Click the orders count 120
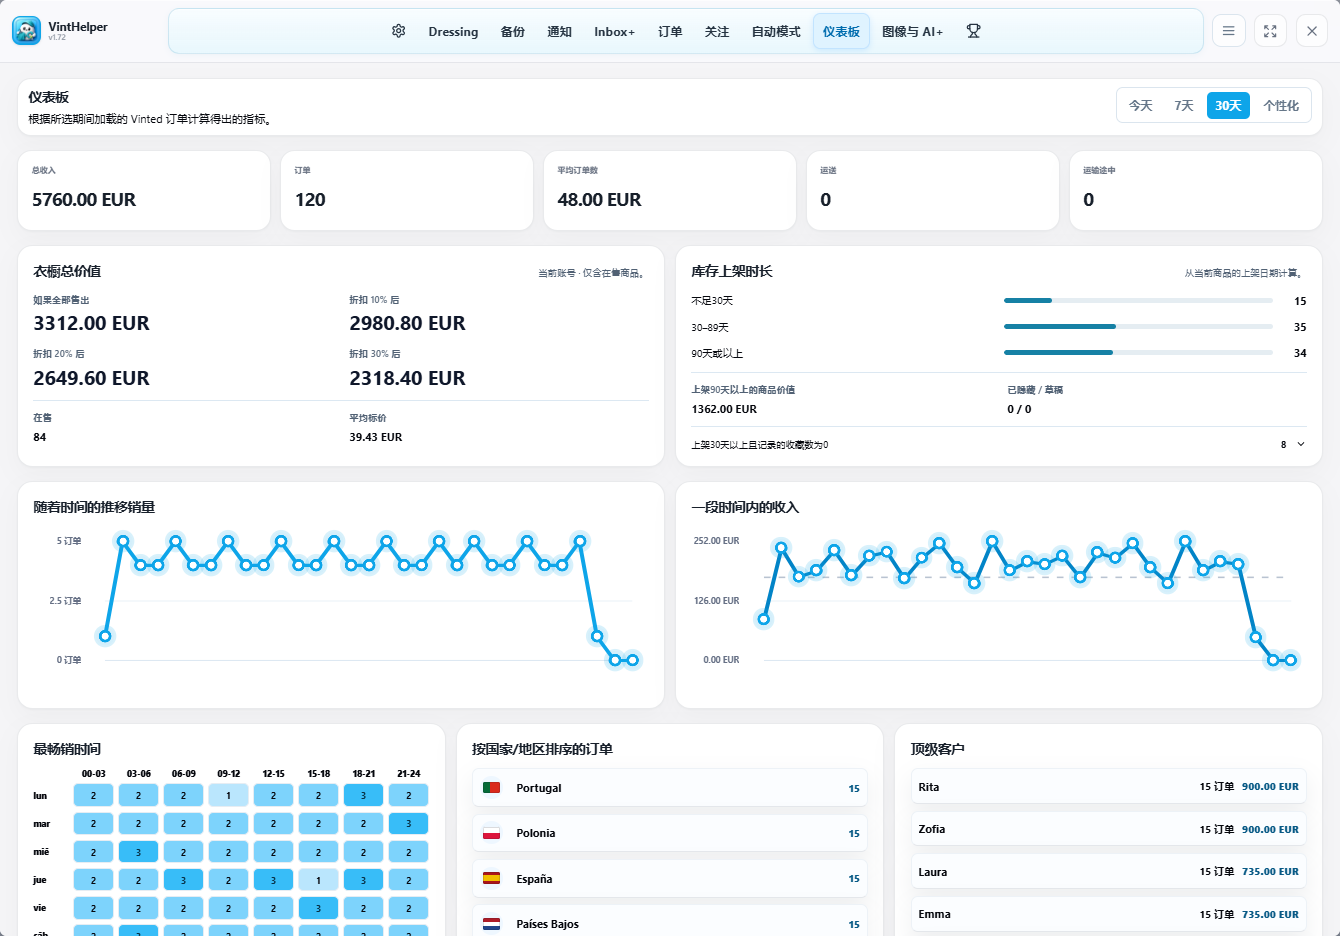Viewport: 1340px width, 936px height. coord(310,200)
